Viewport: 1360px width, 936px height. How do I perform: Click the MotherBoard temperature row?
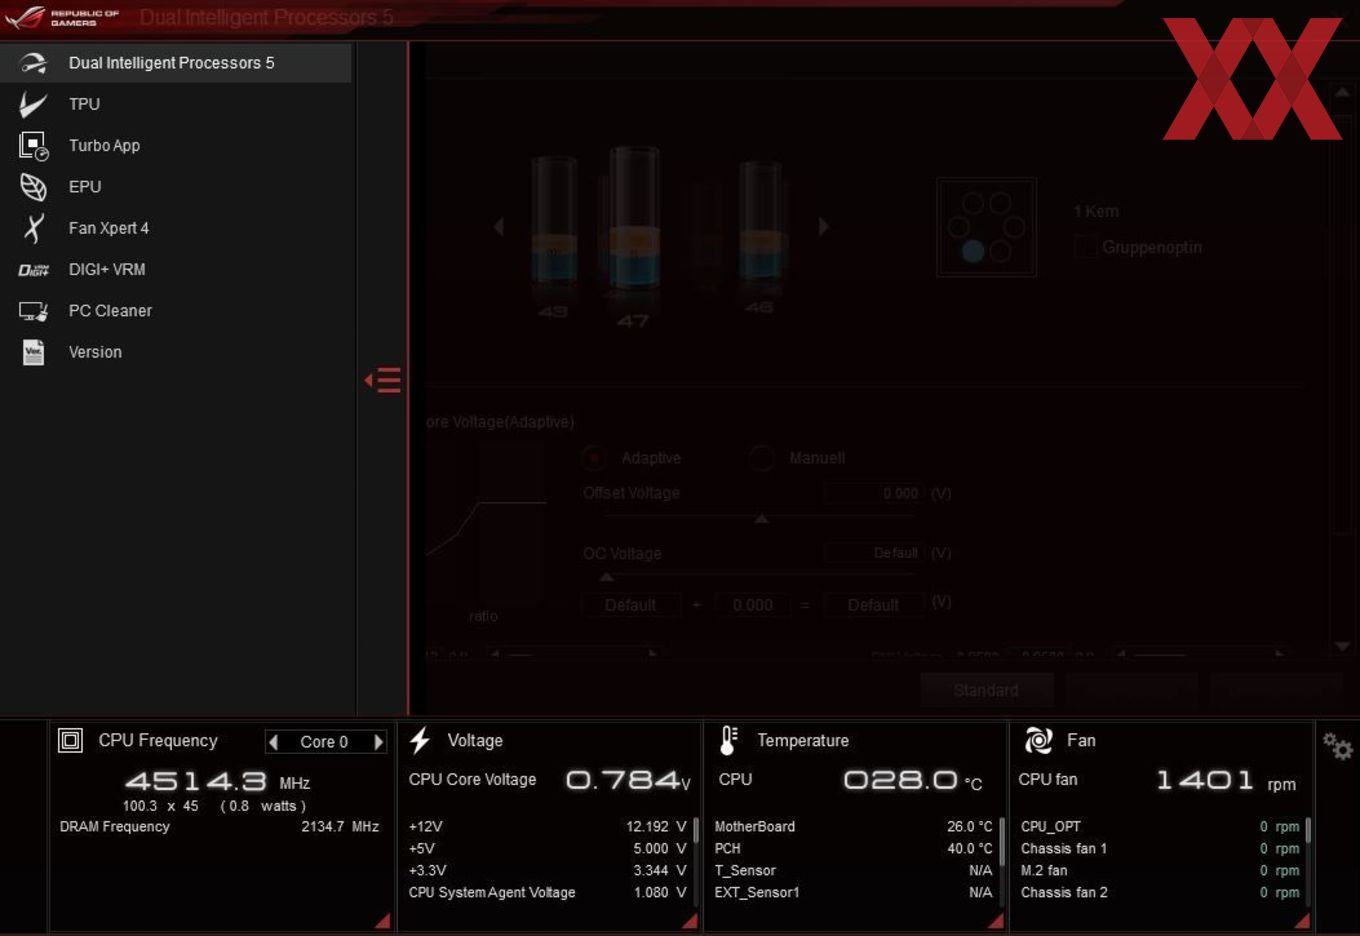coord(853,827)
